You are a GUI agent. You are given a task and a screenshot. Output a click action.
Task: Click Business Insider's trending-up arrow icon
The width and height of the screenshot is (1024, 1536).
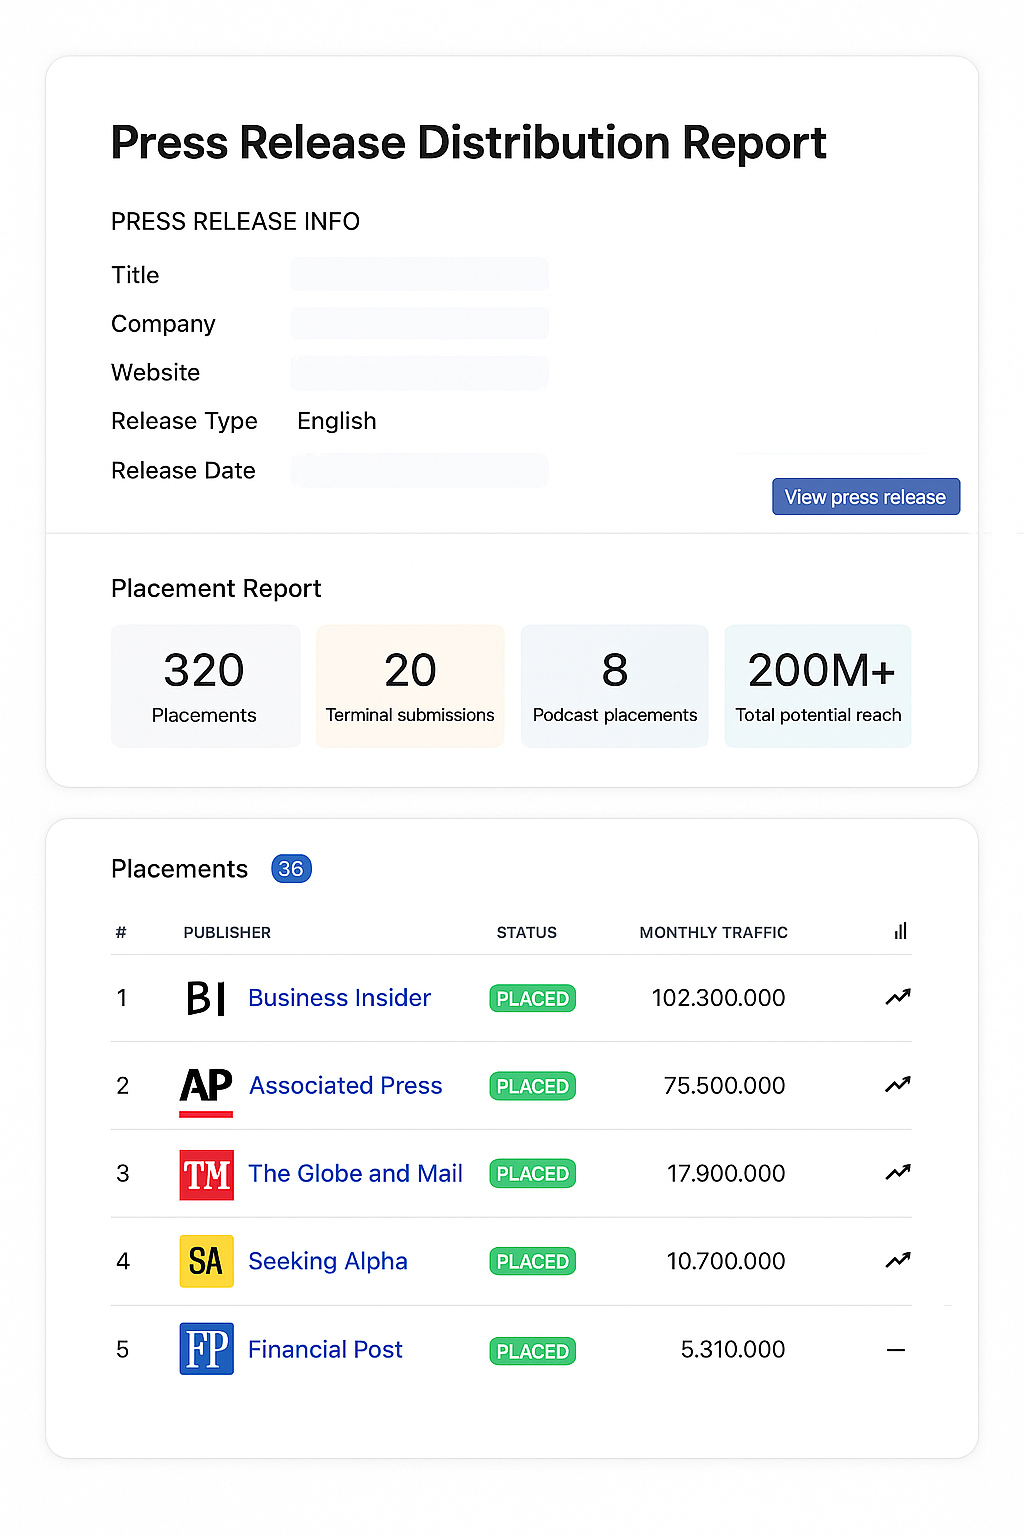pos(897,997)
